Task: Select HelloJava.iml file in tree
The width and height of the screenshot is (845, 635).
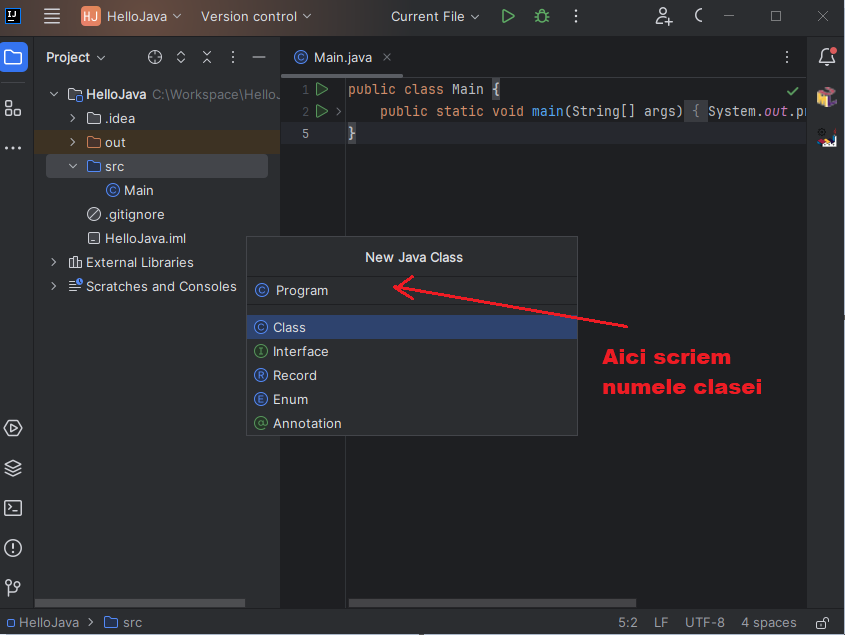Action: coord(137,238)
